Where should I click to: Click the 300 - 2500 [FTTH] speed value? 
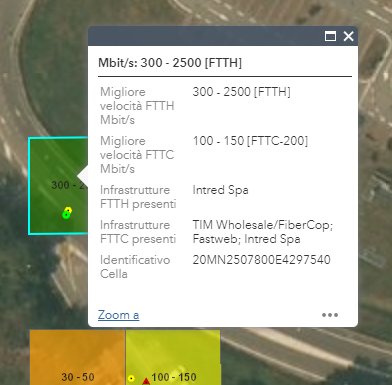pos(241,92)
